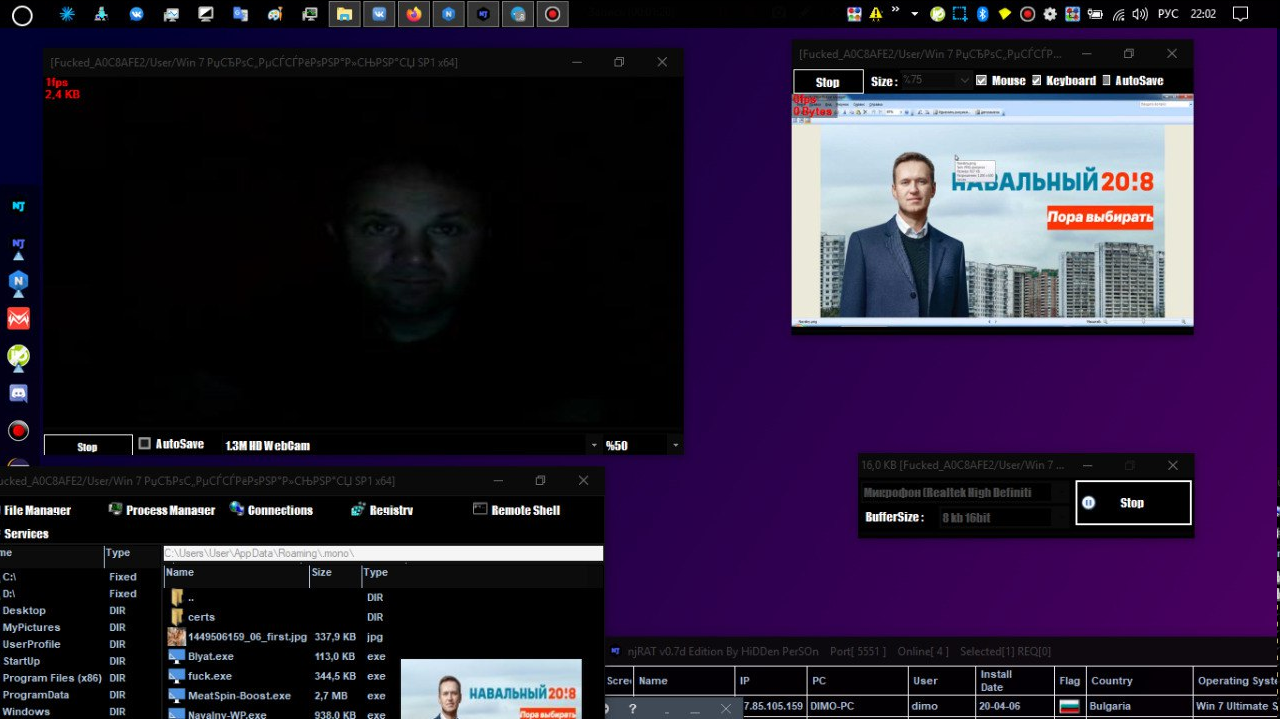This screenshot has width=1280, height=719.
Task: Switch to the Connections tab
Action: pyautogui.click(x=271, y=510)
